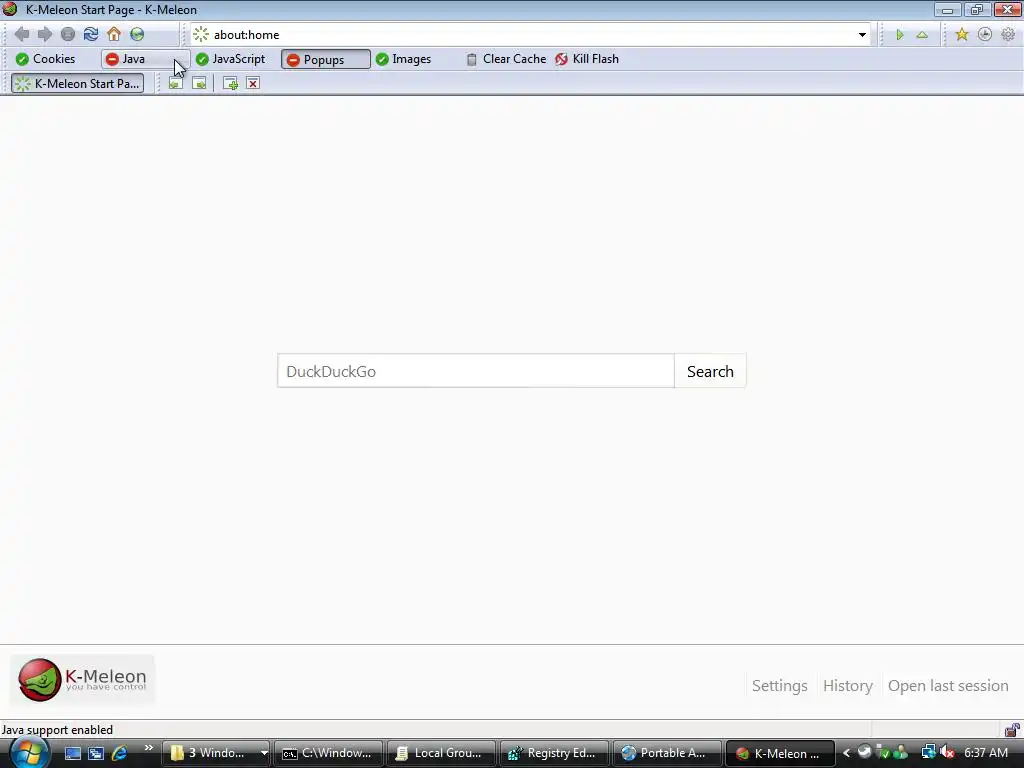This screenshot has height=768, width=1024.
Task: Click the network tray icon
Action: 927,753
